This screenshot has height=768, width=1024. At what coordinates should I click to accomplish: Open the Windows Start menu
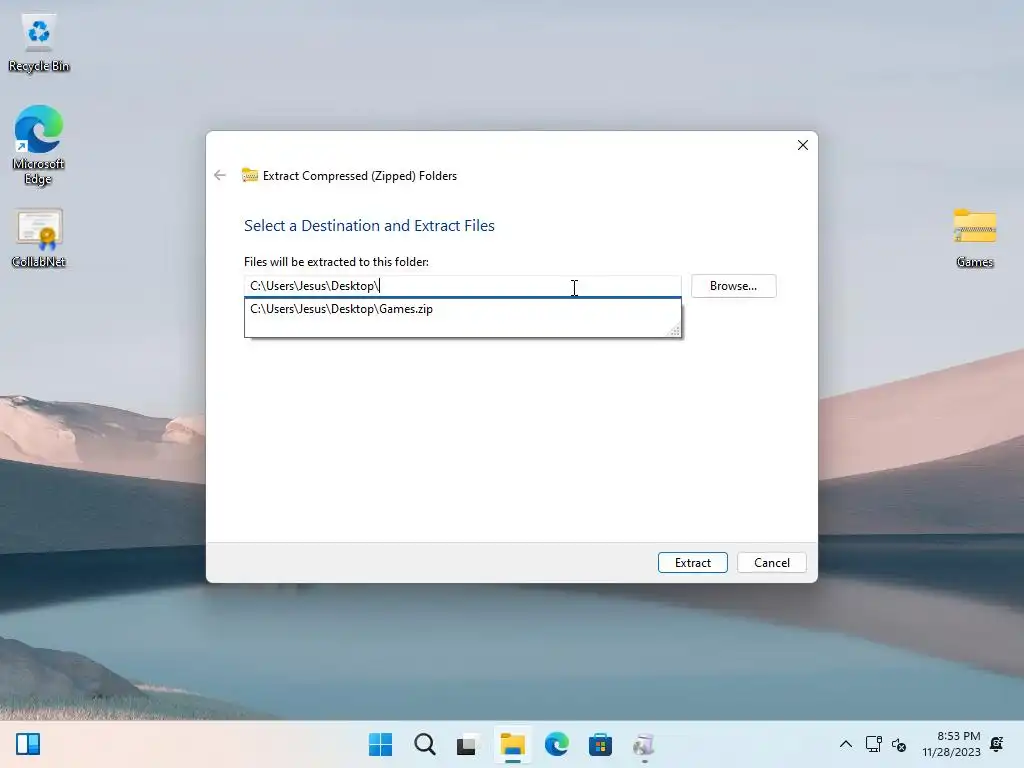pos(381,744)
